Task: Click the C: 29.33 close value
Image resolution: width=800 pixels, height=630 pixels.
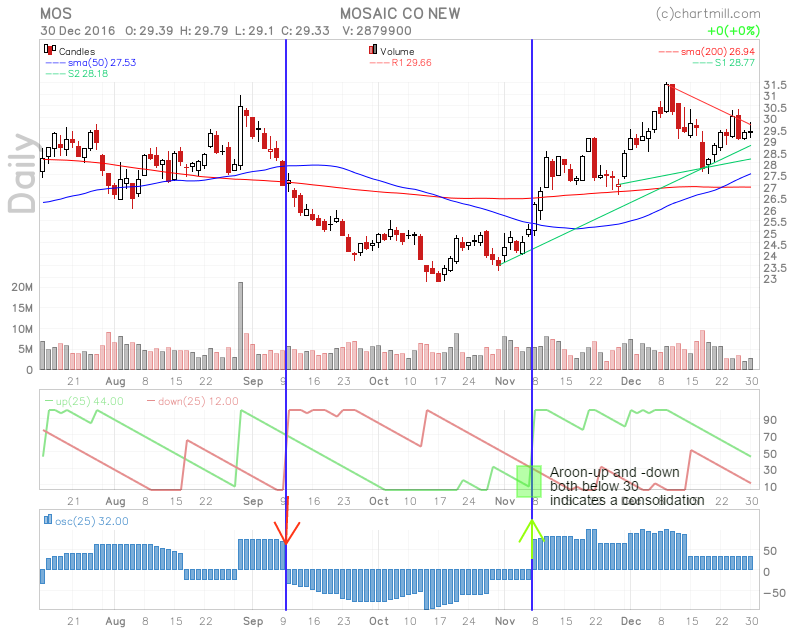Action: [305, 31]
